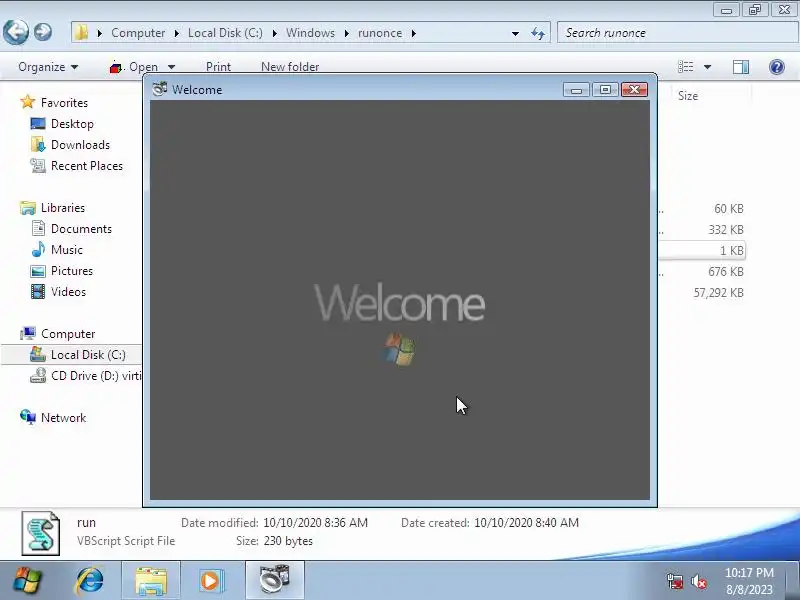The height and width of the screenshot is (600, 800).
Task: Open Explorer help
Action: click(x=777, y=67)
